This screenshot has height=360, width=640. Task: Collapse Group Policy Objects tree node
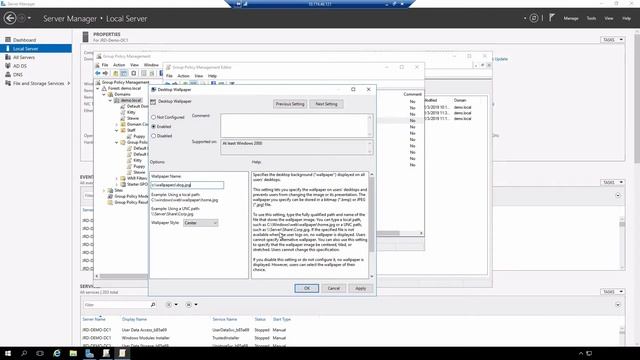coord(117,142)
